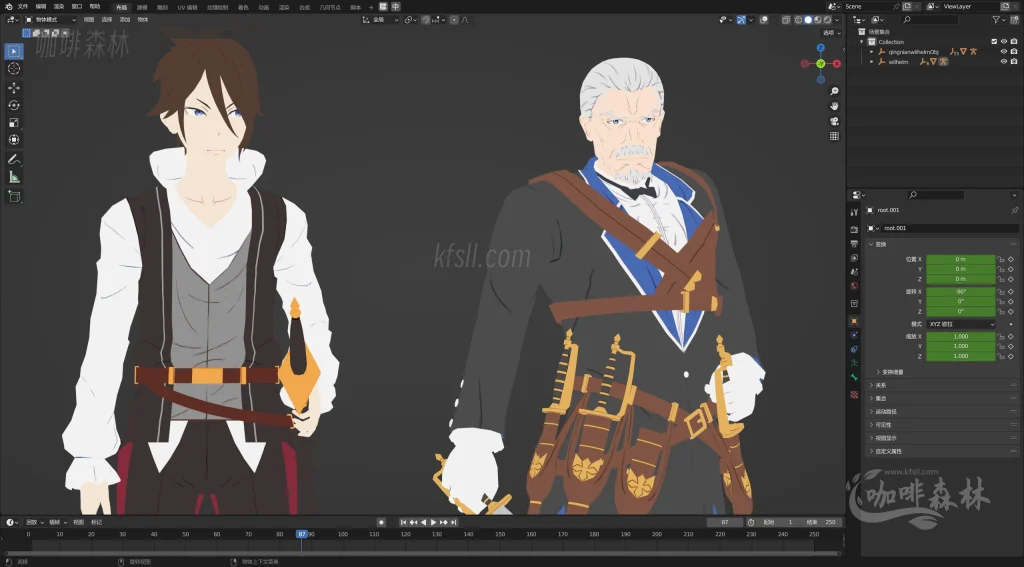
Task: Open rotation mode XYZ Euler dropdown
Action: [961, 324]
